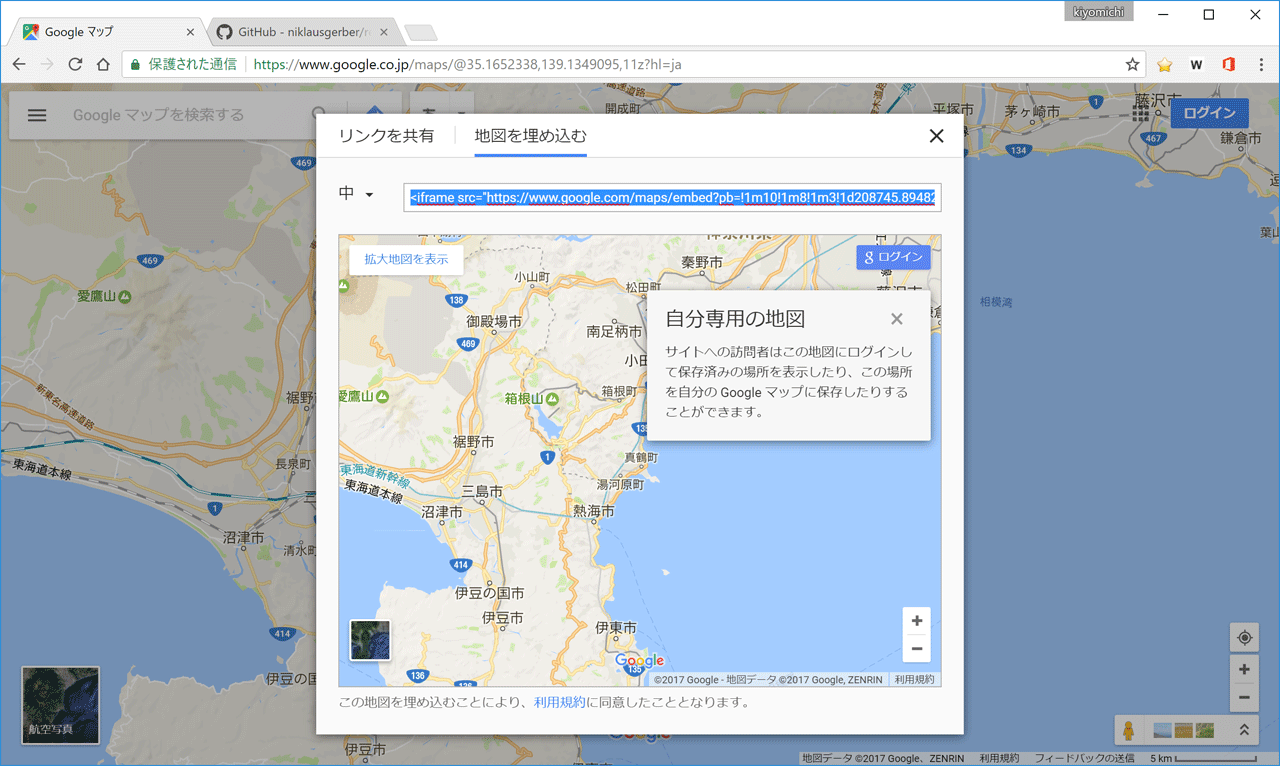
Task: Click フィードバックの送信 in map footer
Action: tap(1085, 759)
